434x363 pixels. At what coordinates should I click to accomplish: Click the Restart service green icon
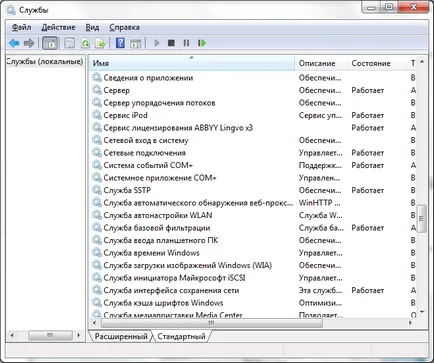202,43
